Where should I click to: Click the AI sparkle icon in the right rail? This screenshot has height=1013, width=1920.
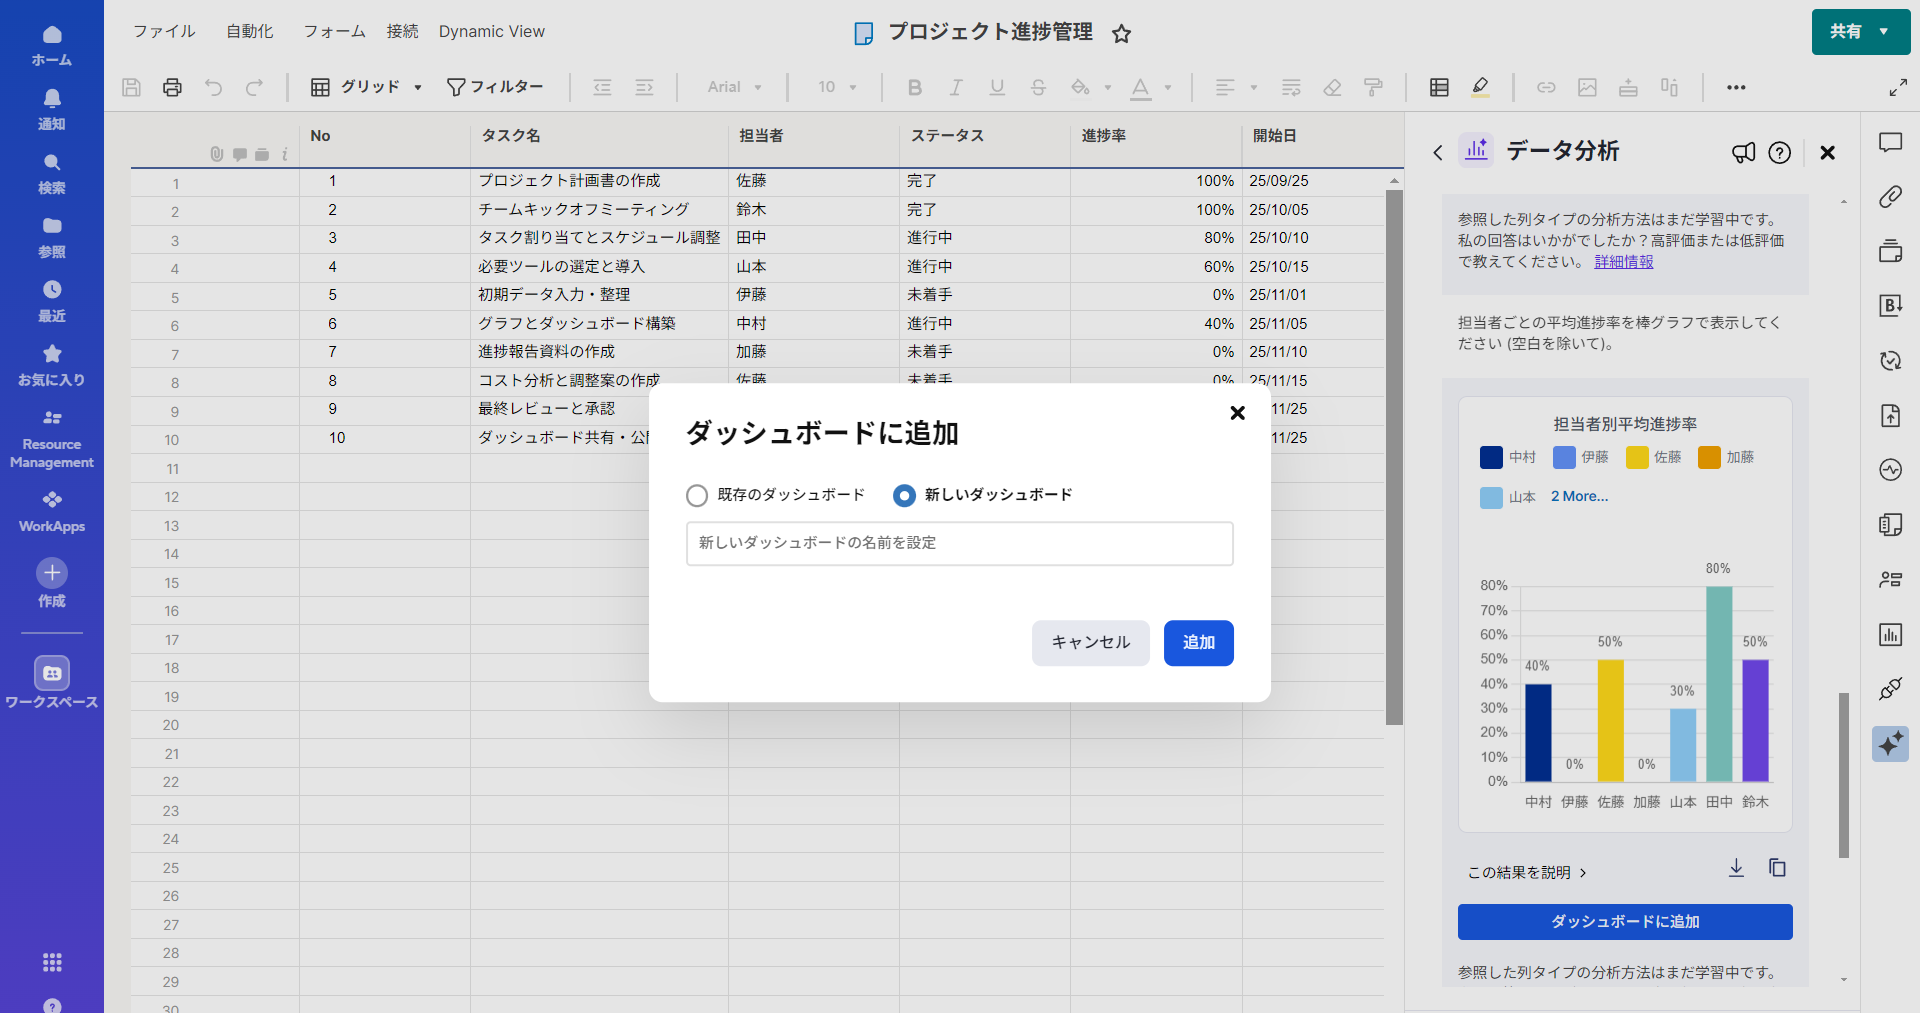(1890, 744)
